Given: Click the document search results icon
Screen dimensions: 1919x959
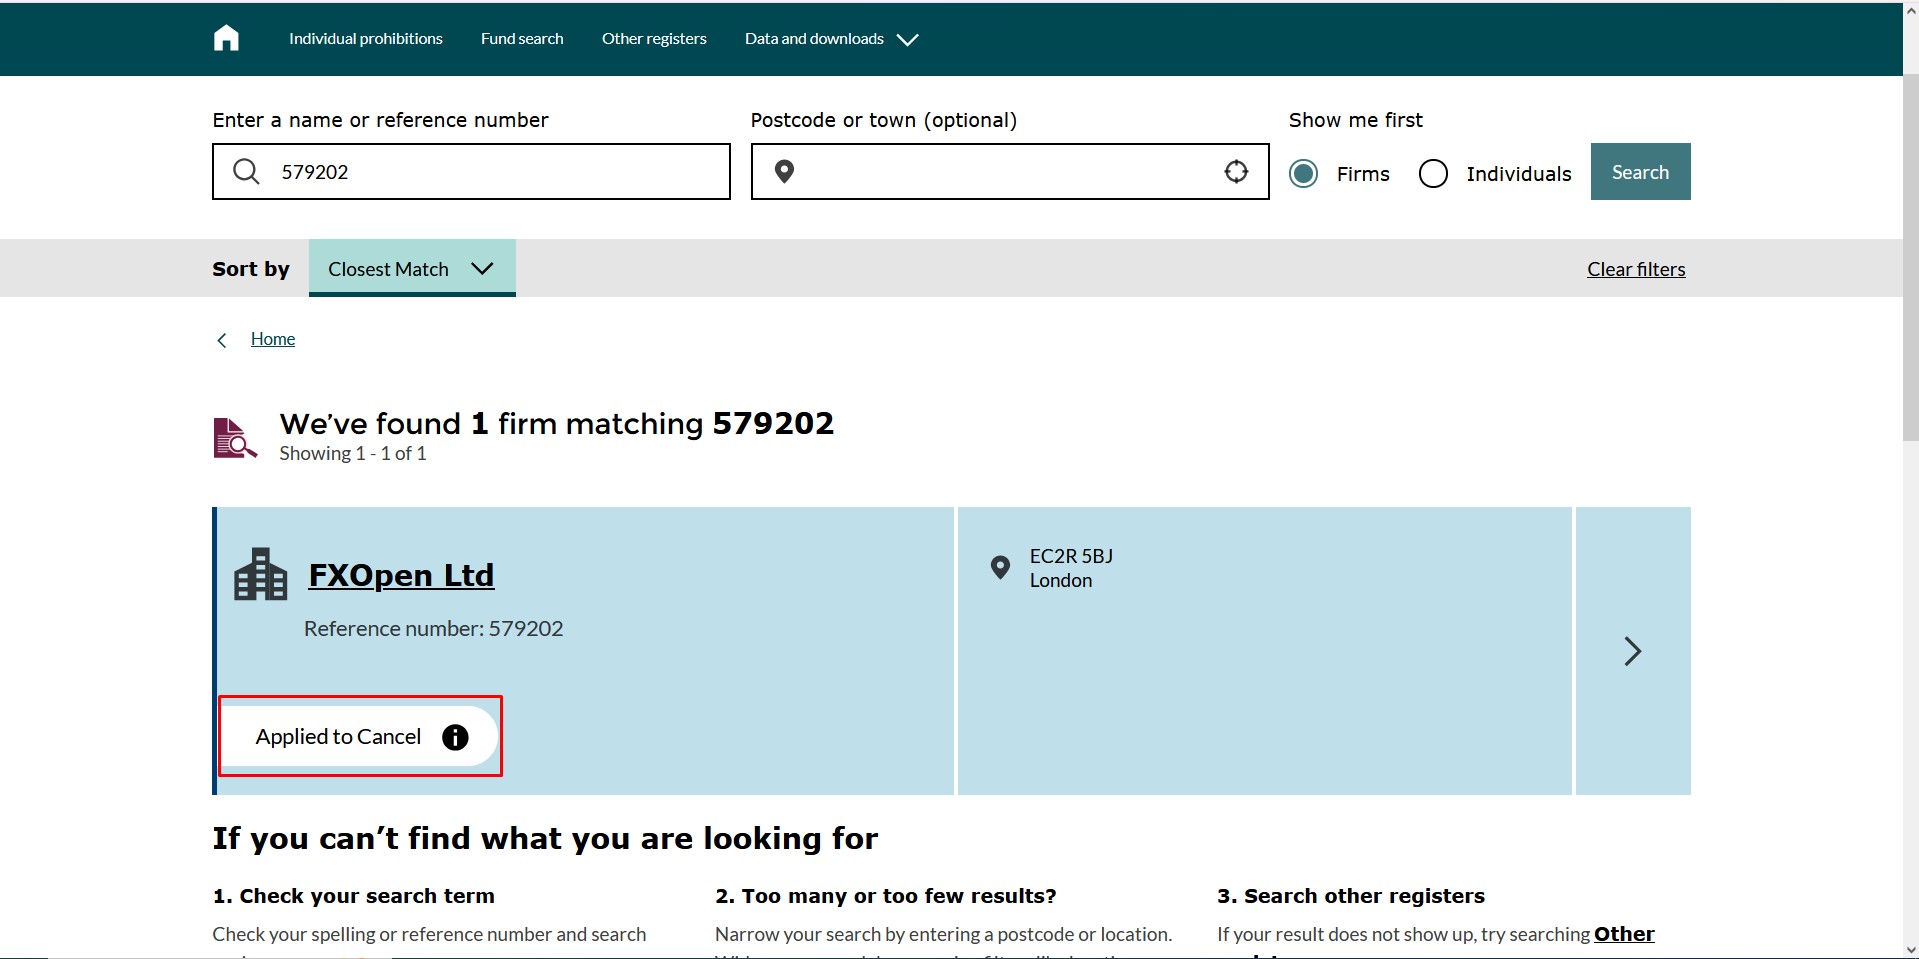Looking at the screenshot, I should tap(235, 438).
